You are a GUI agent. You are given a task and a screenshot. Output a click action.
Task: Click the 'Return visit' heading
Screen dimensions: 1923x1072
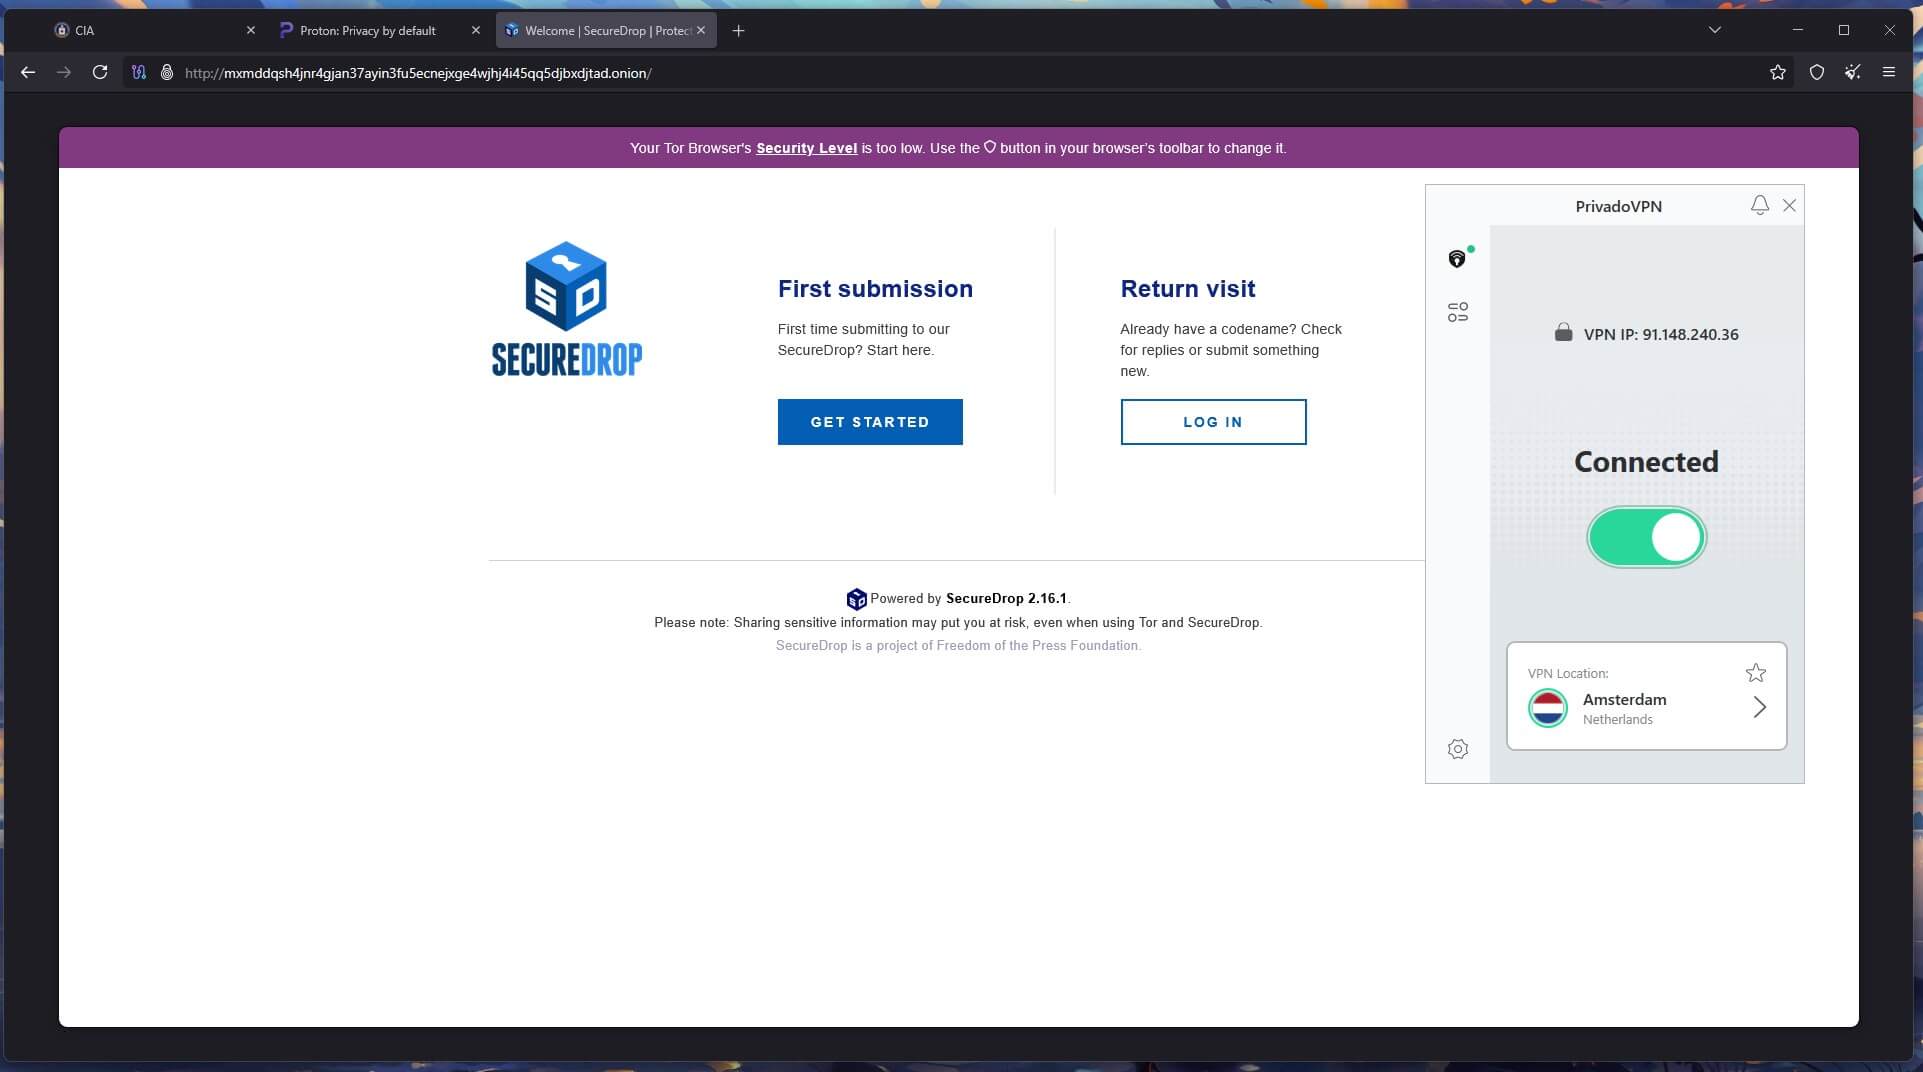click(x=1187, y=289)
